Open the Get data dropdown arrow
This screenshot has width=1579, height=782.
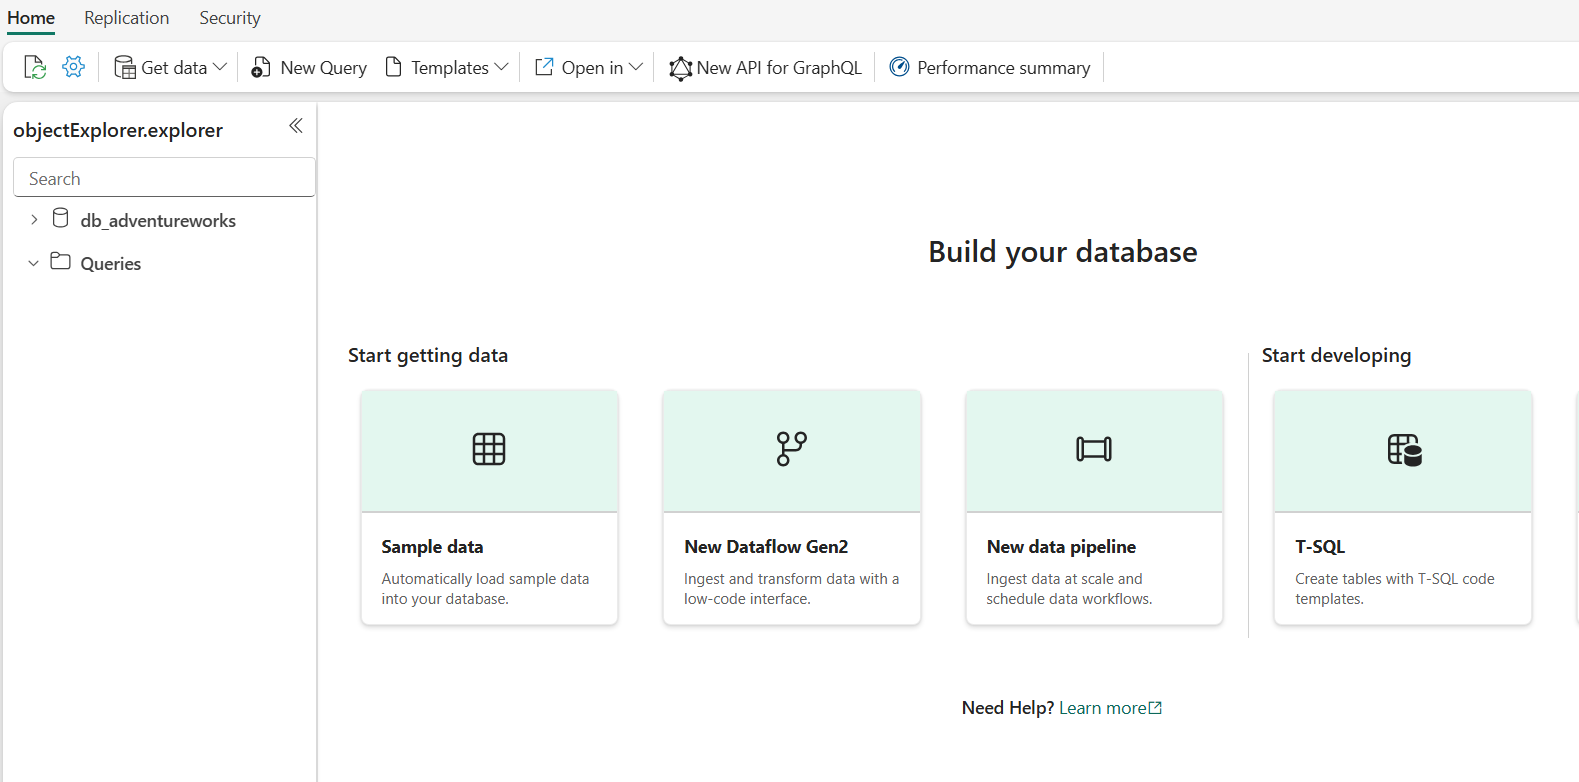[220, 67]
